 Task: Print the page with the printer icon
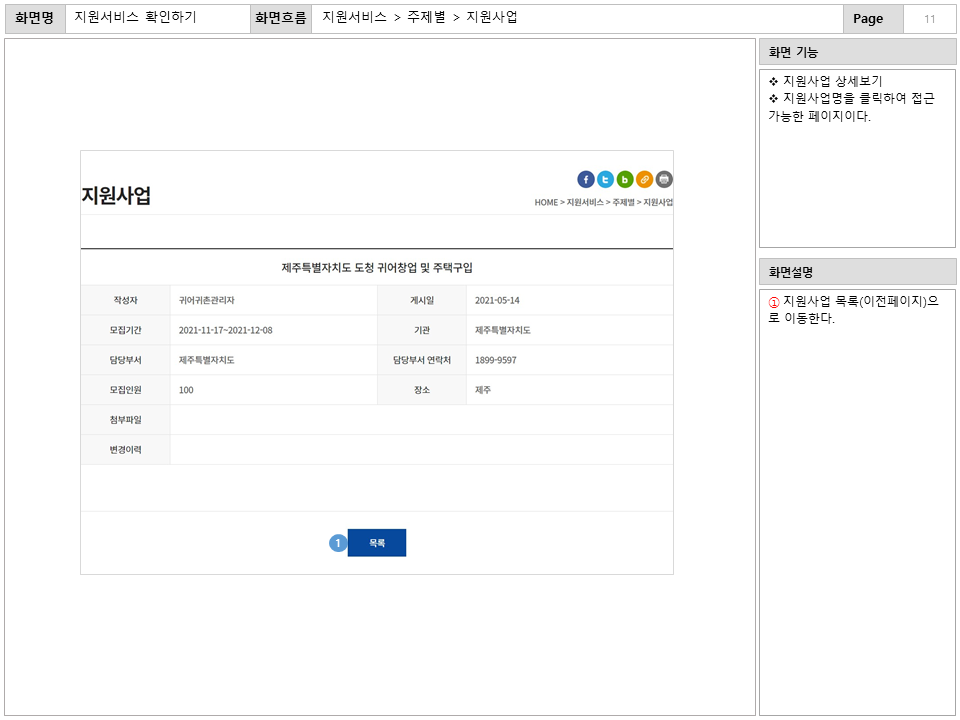click(664, 179)
